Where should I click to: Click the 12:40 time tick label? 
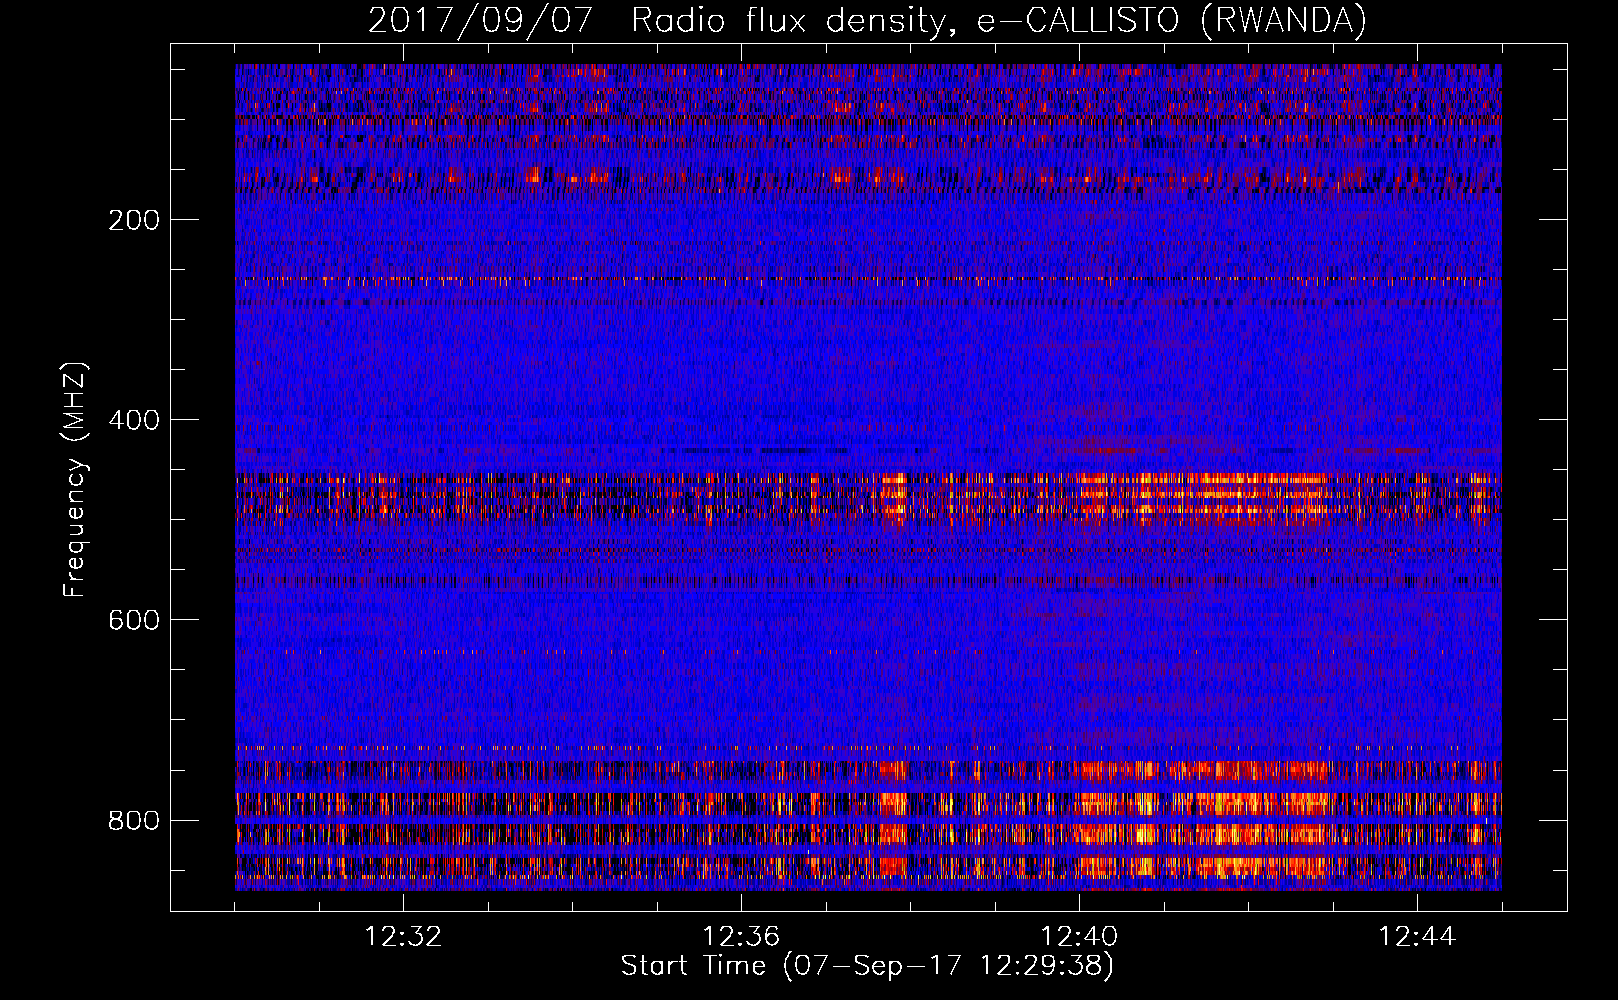1079,936
